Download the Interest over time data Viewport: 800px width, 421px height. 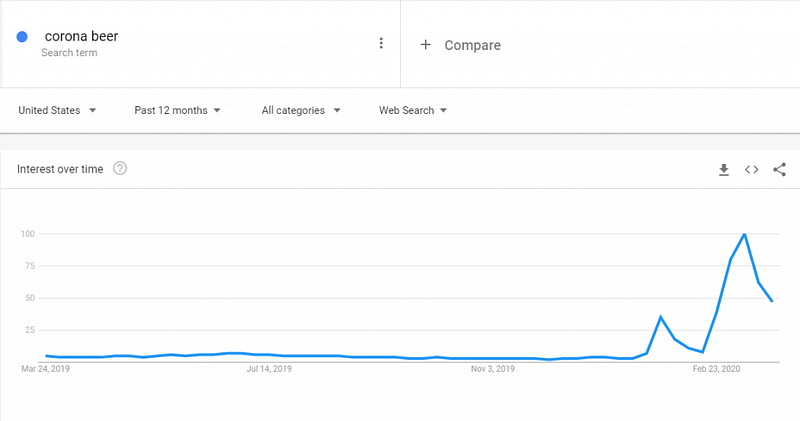click(x=724, y=170)
